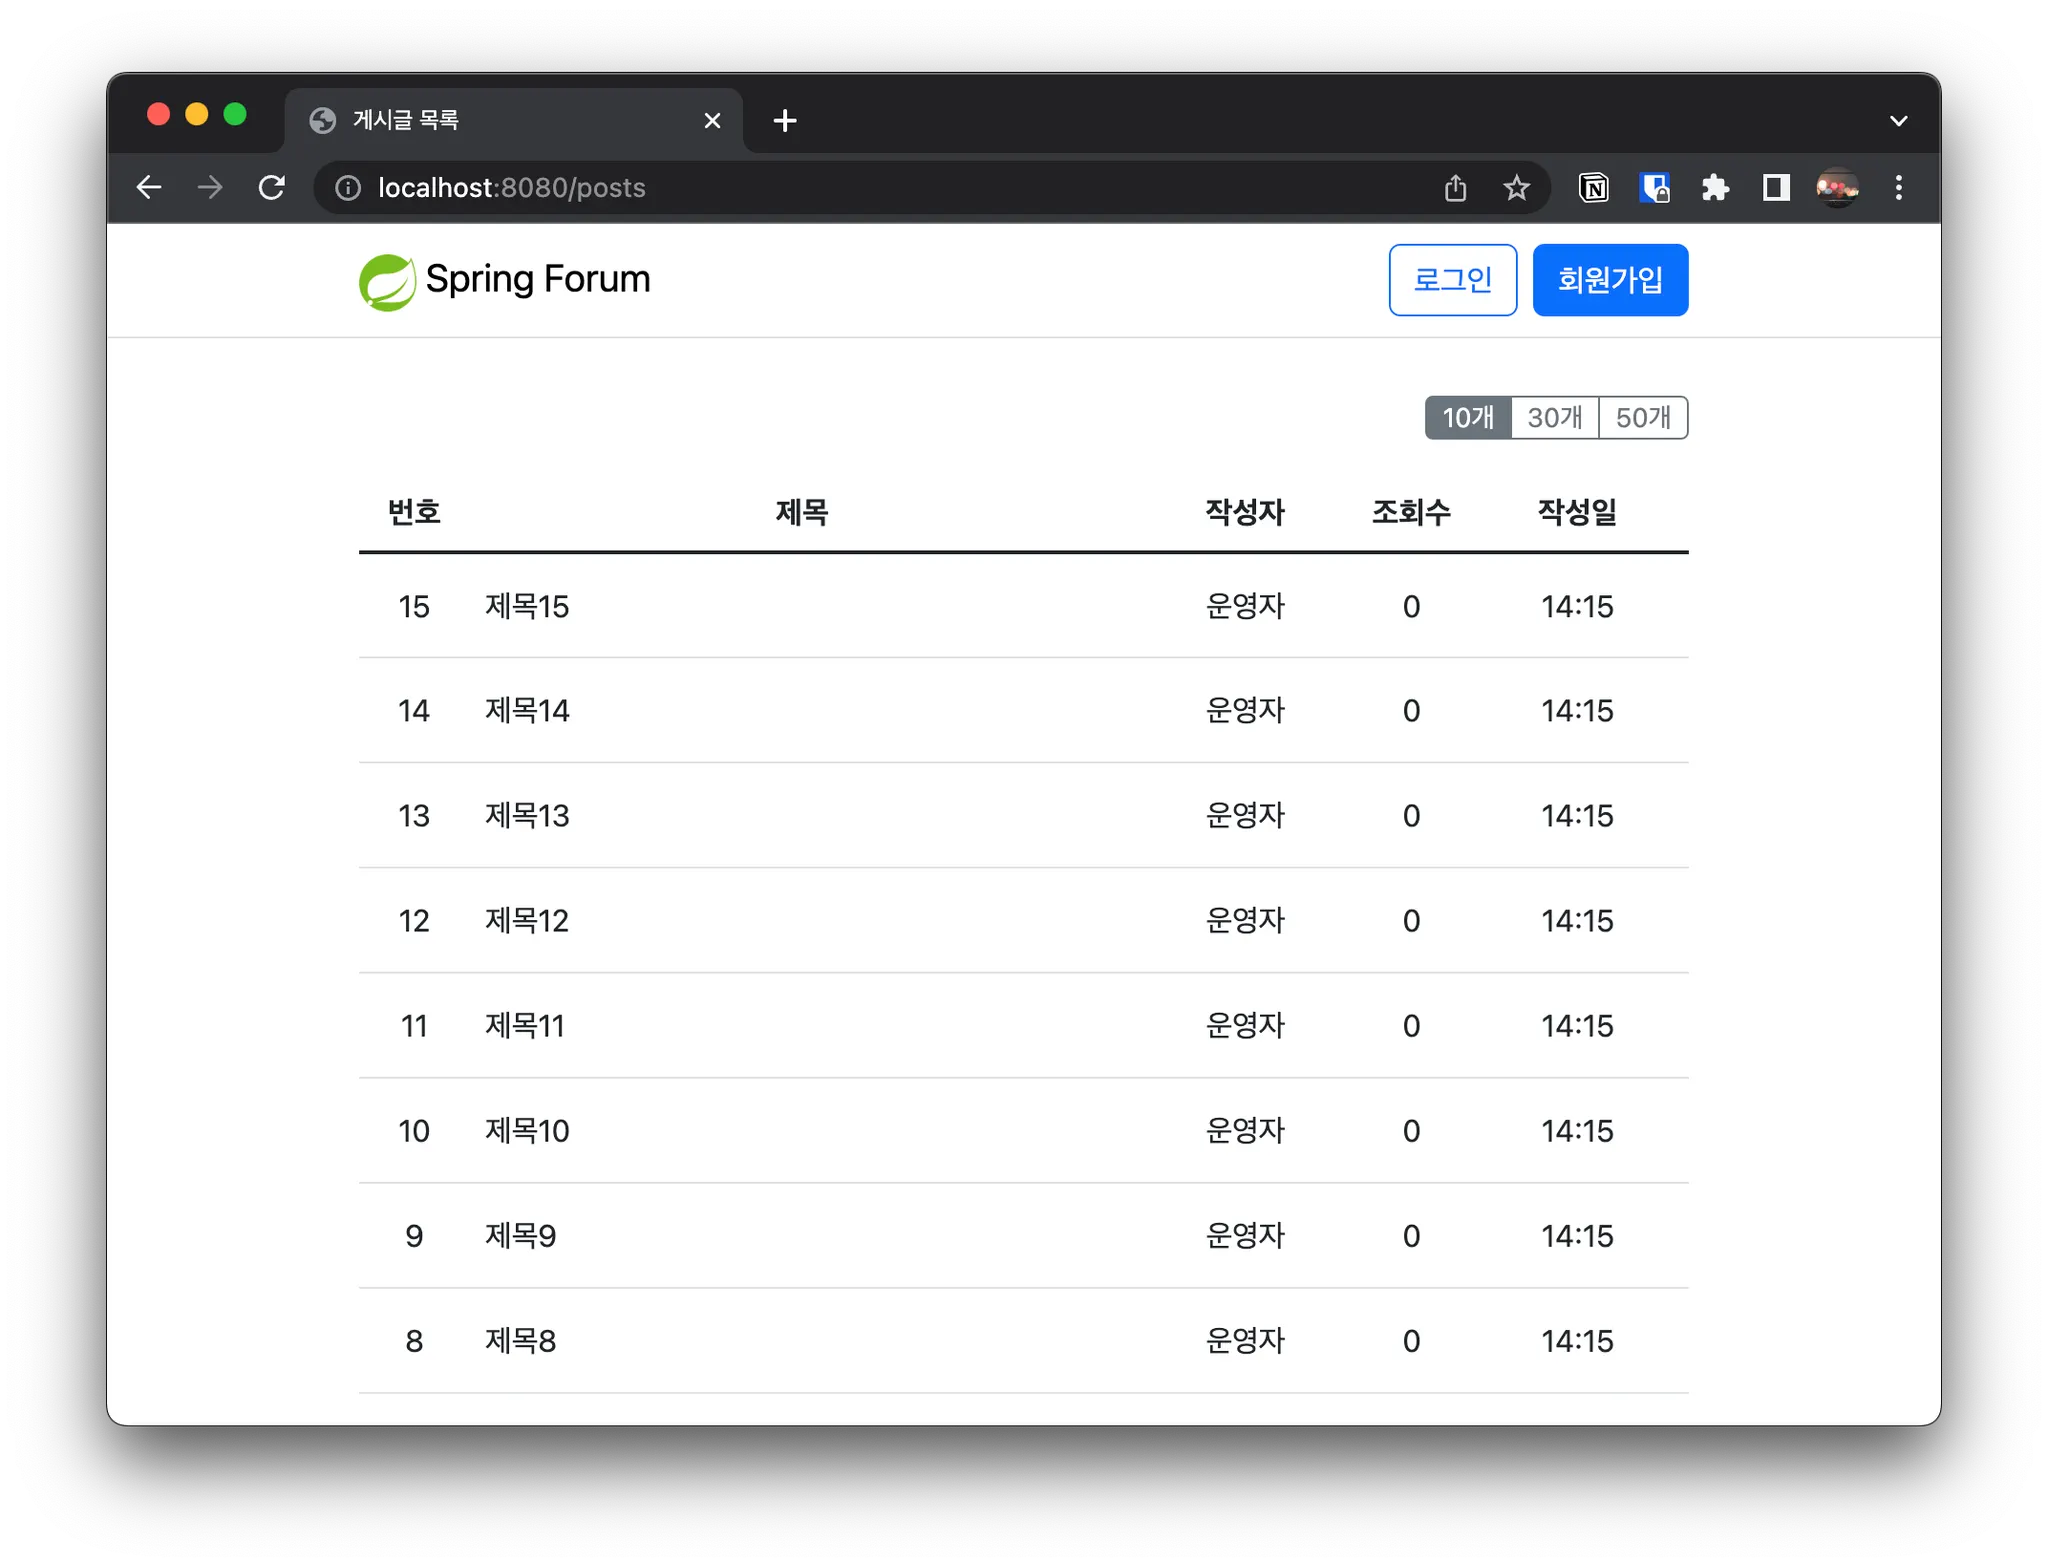This screenshot has width=2048, height=1567.
Task: Open the Notion extension icon
Action: pyautogui.click(x=1593, y=188)
